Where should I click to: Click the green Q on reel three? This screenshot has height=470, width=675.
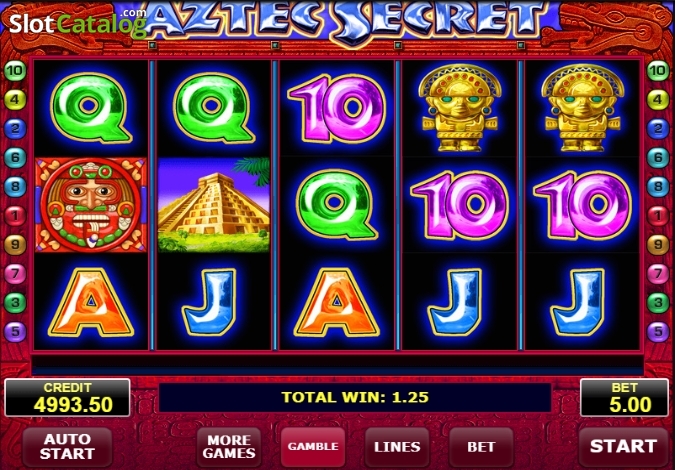point(336,205)
